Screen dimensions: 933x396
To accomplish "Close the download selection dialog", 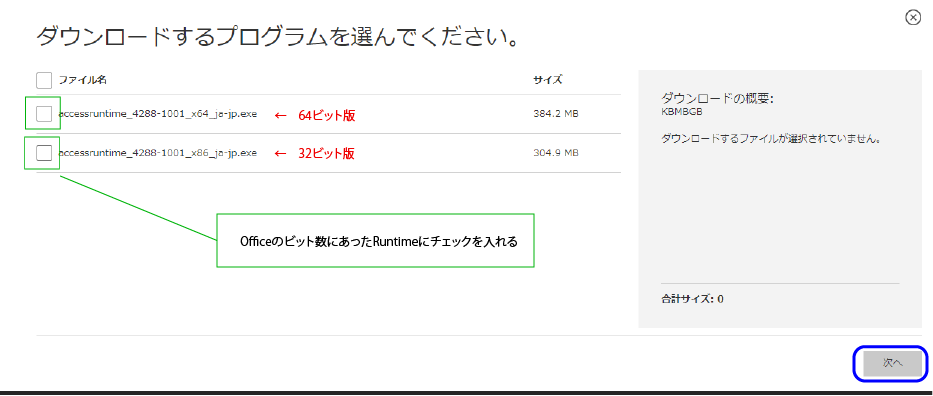I will (x=913, y=18).
